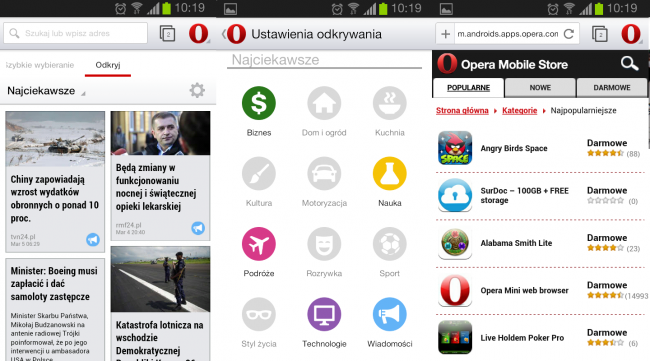The image size is (650, 361).
Task: Enable the Kultura brush category
Action: tap(259, 174)
